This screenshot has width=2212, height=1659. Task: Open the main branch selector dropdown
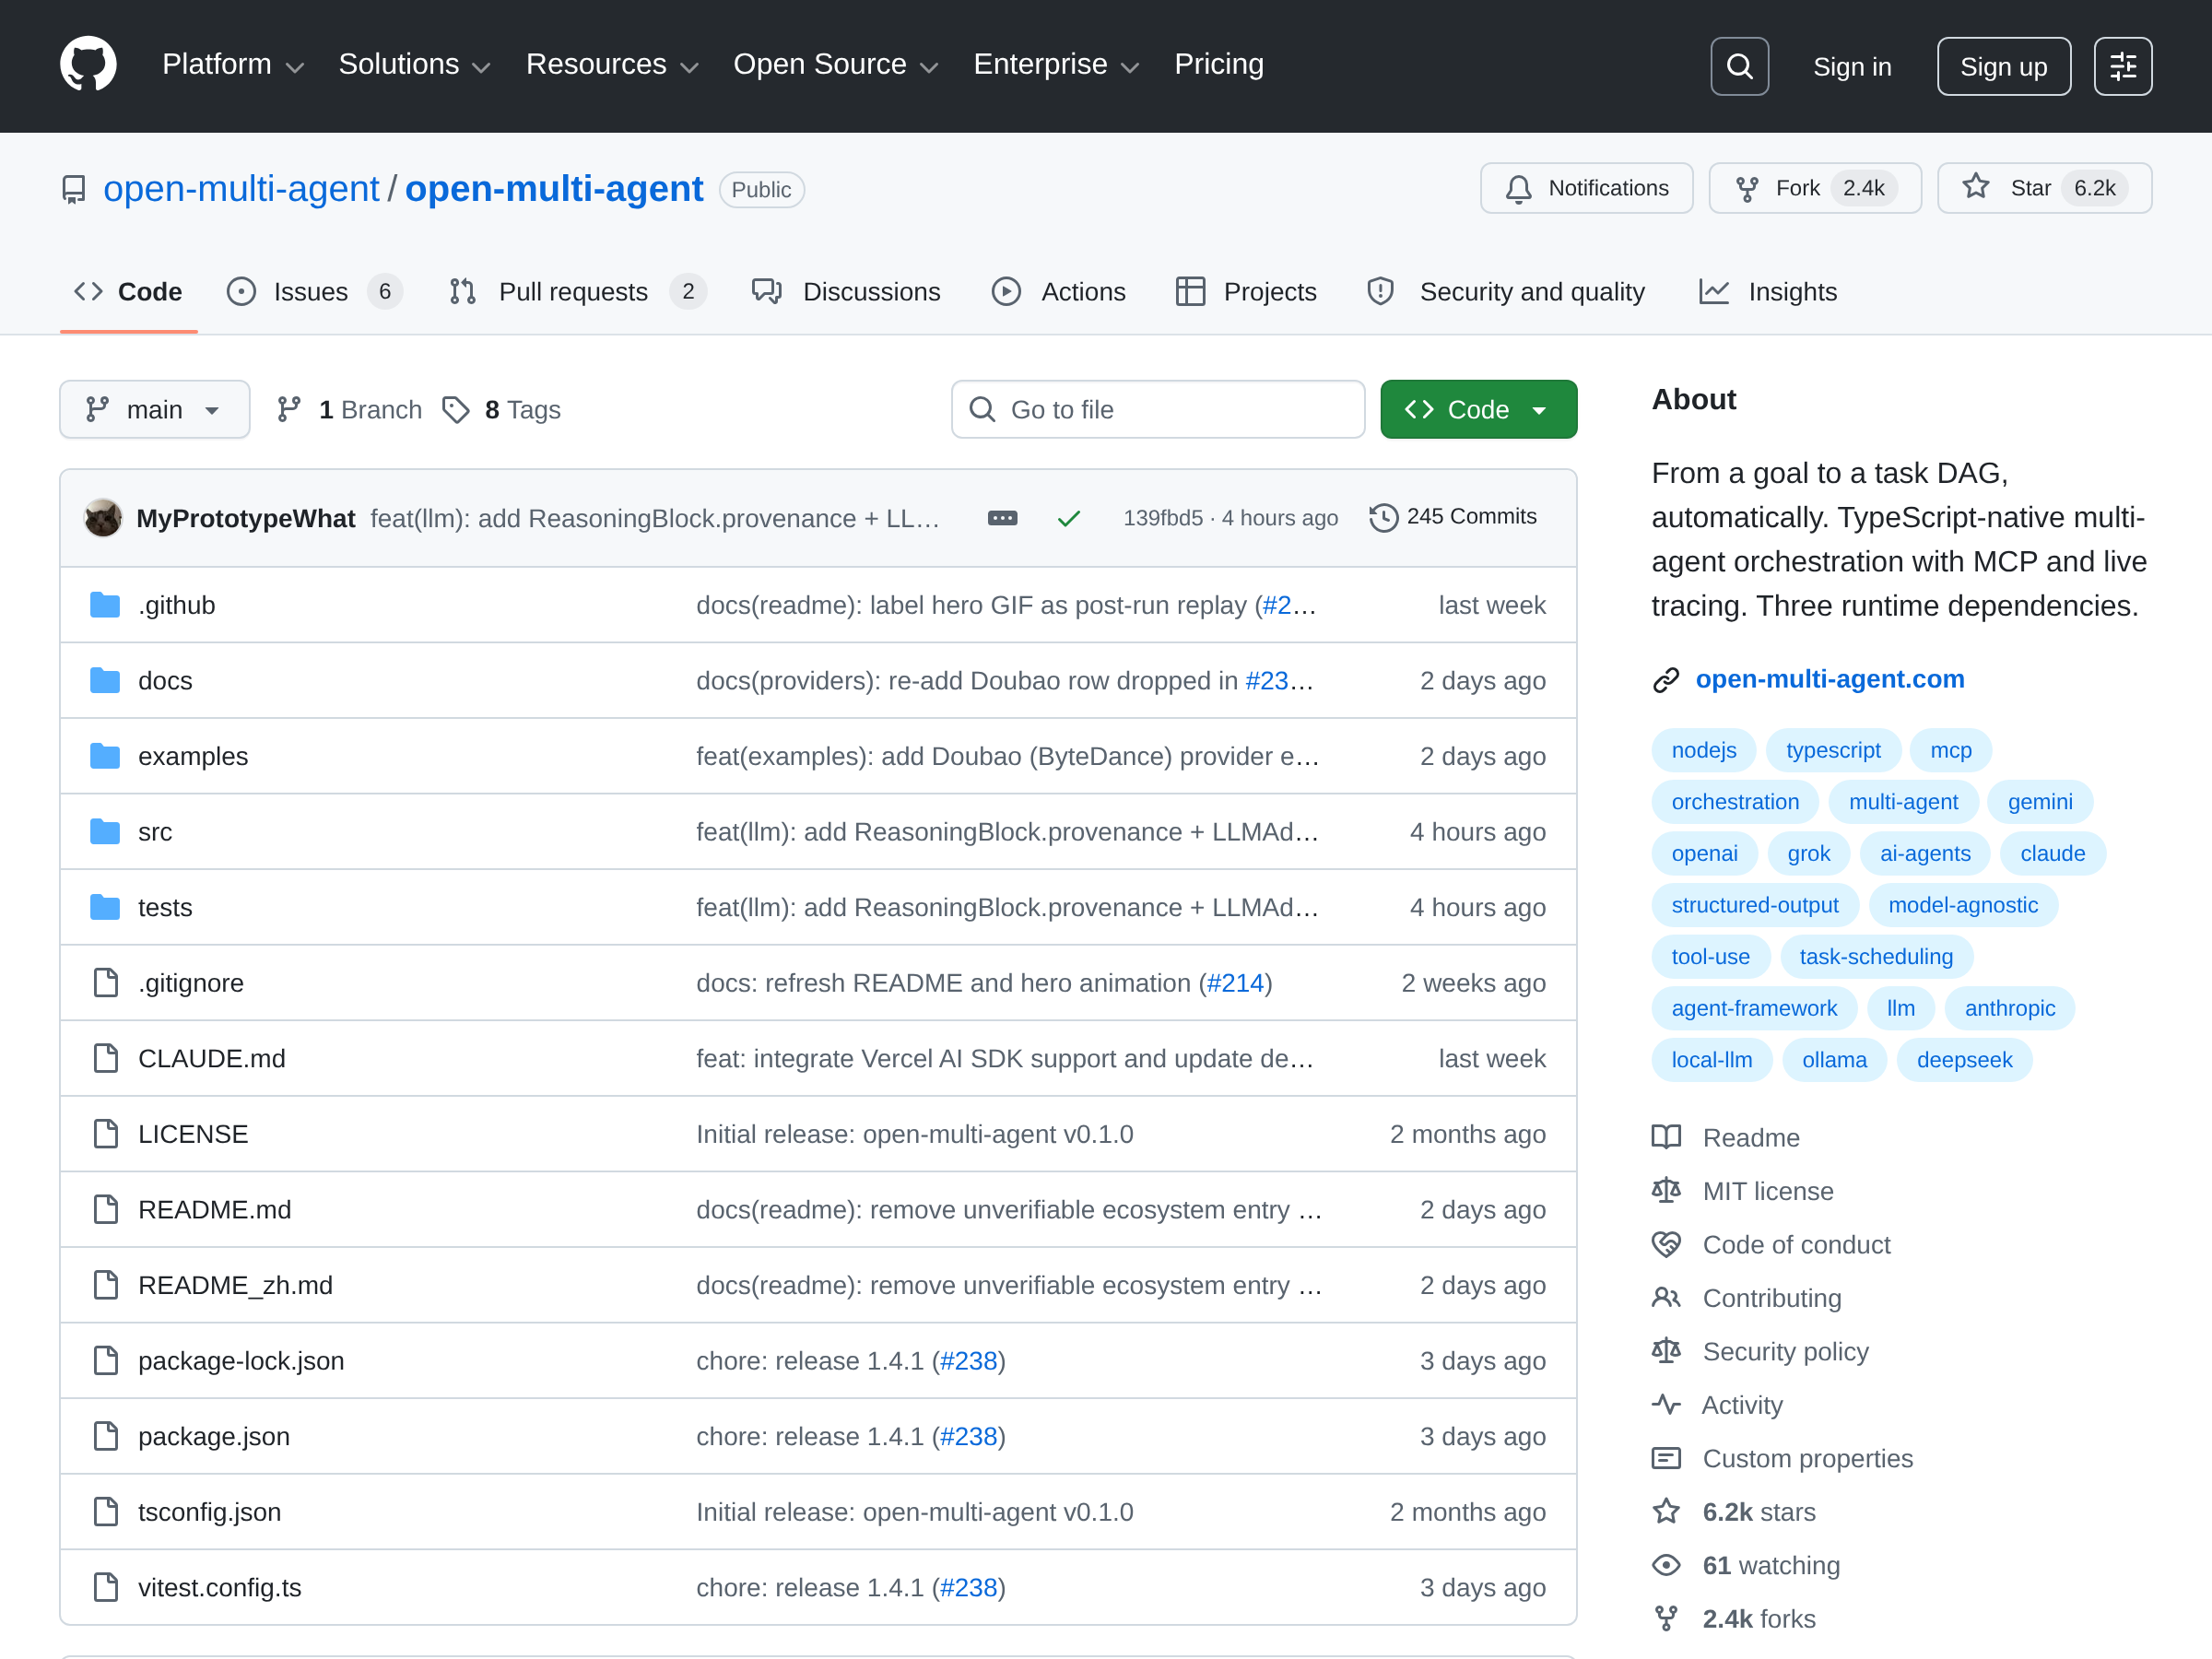pos(155,409)
